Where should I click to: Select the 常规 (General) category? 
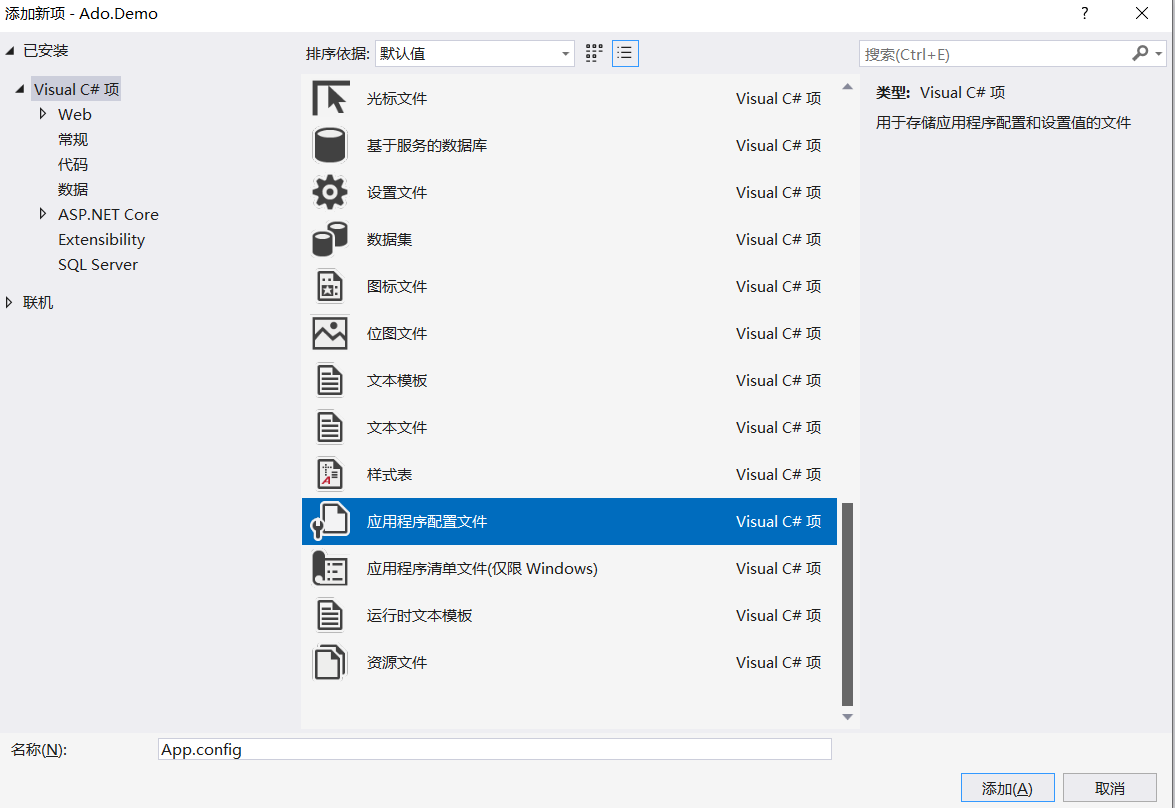[73, 139]
